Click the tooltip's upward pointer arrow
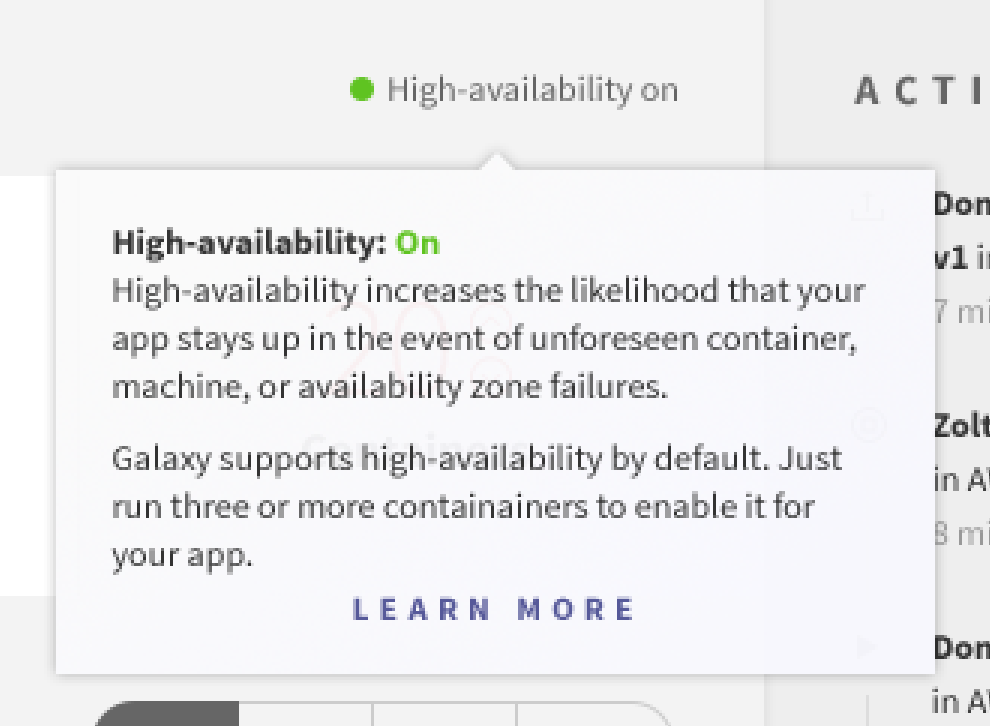 click(x=496, y=161)
